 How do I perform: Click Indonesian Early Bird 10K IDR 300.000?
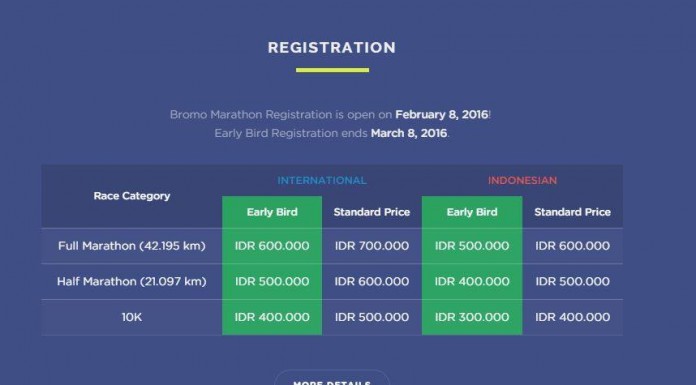click(472, 317)
